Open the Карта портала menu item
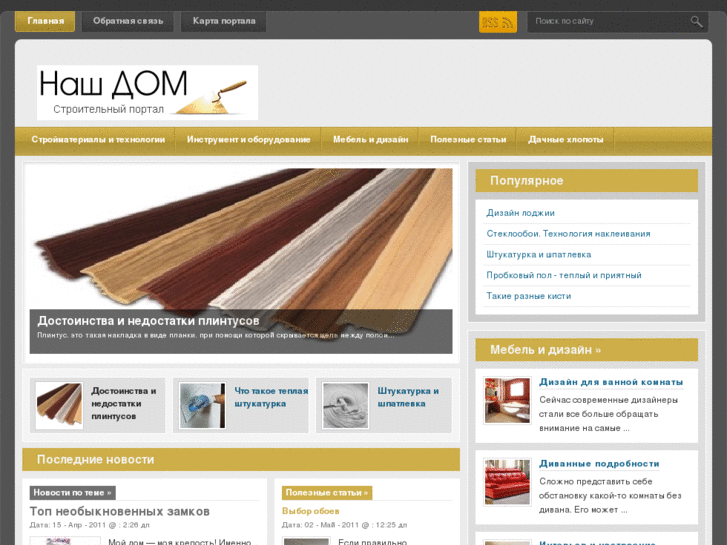Viewport: 727px width, 545px height. tap(224, 21)
